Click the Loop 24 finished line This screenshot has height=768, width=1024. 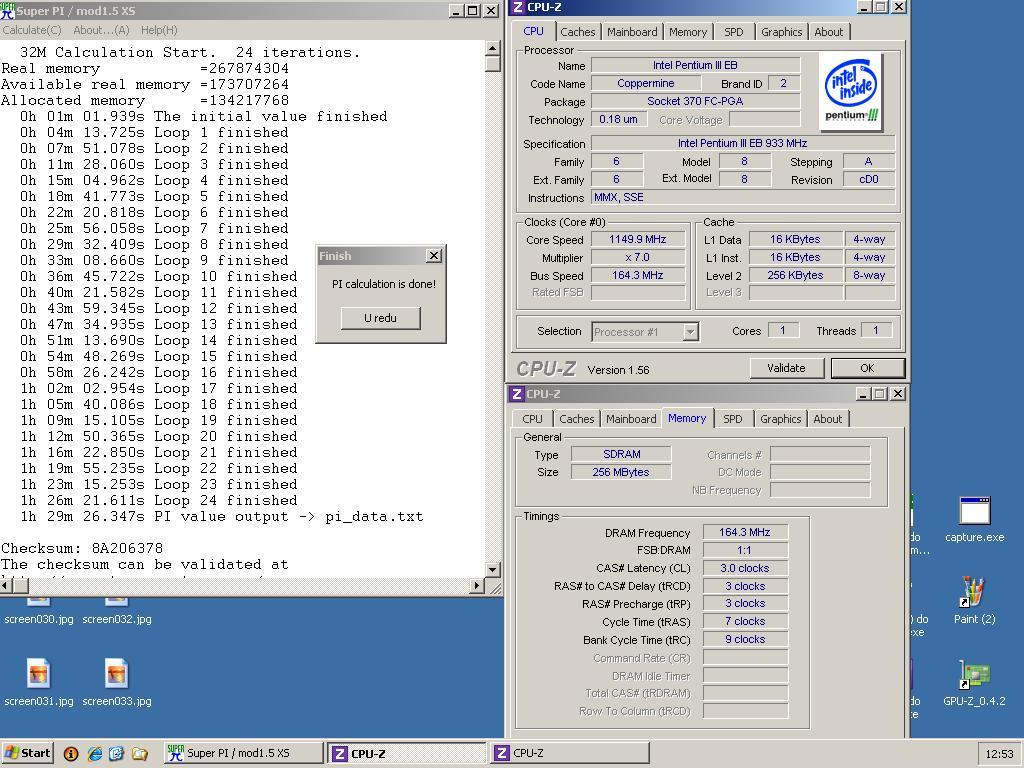159,501
